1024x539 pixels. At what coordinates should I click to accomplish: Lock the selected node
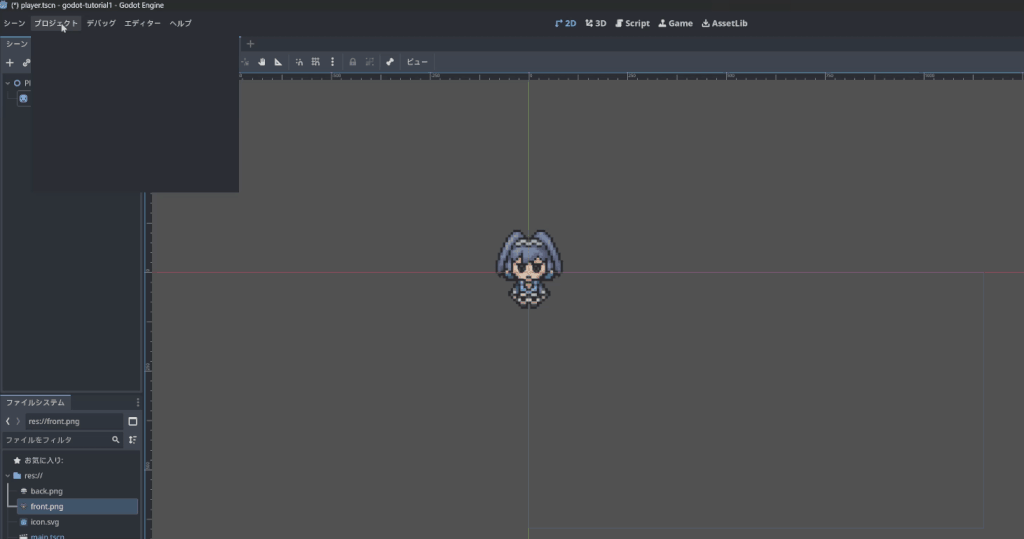click(353, 62)
